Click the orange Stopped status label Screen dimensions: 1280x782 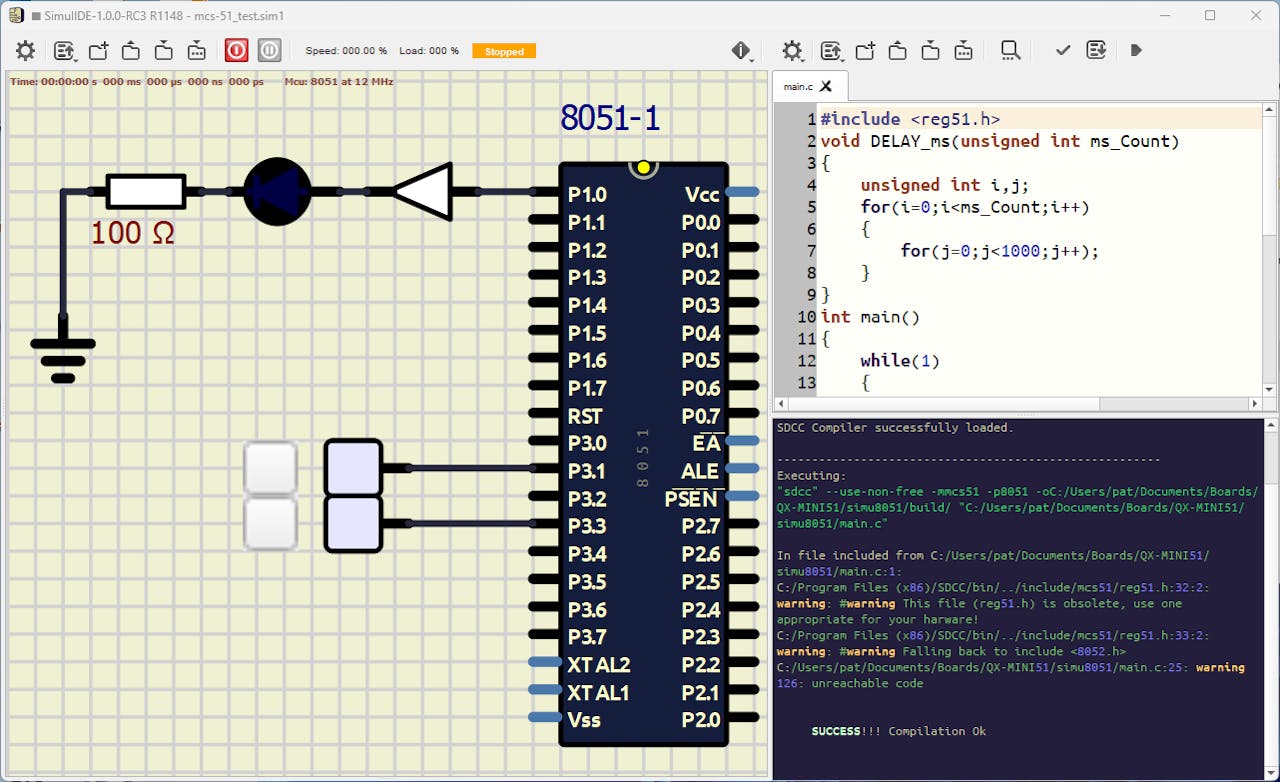[x=504, y=51]
